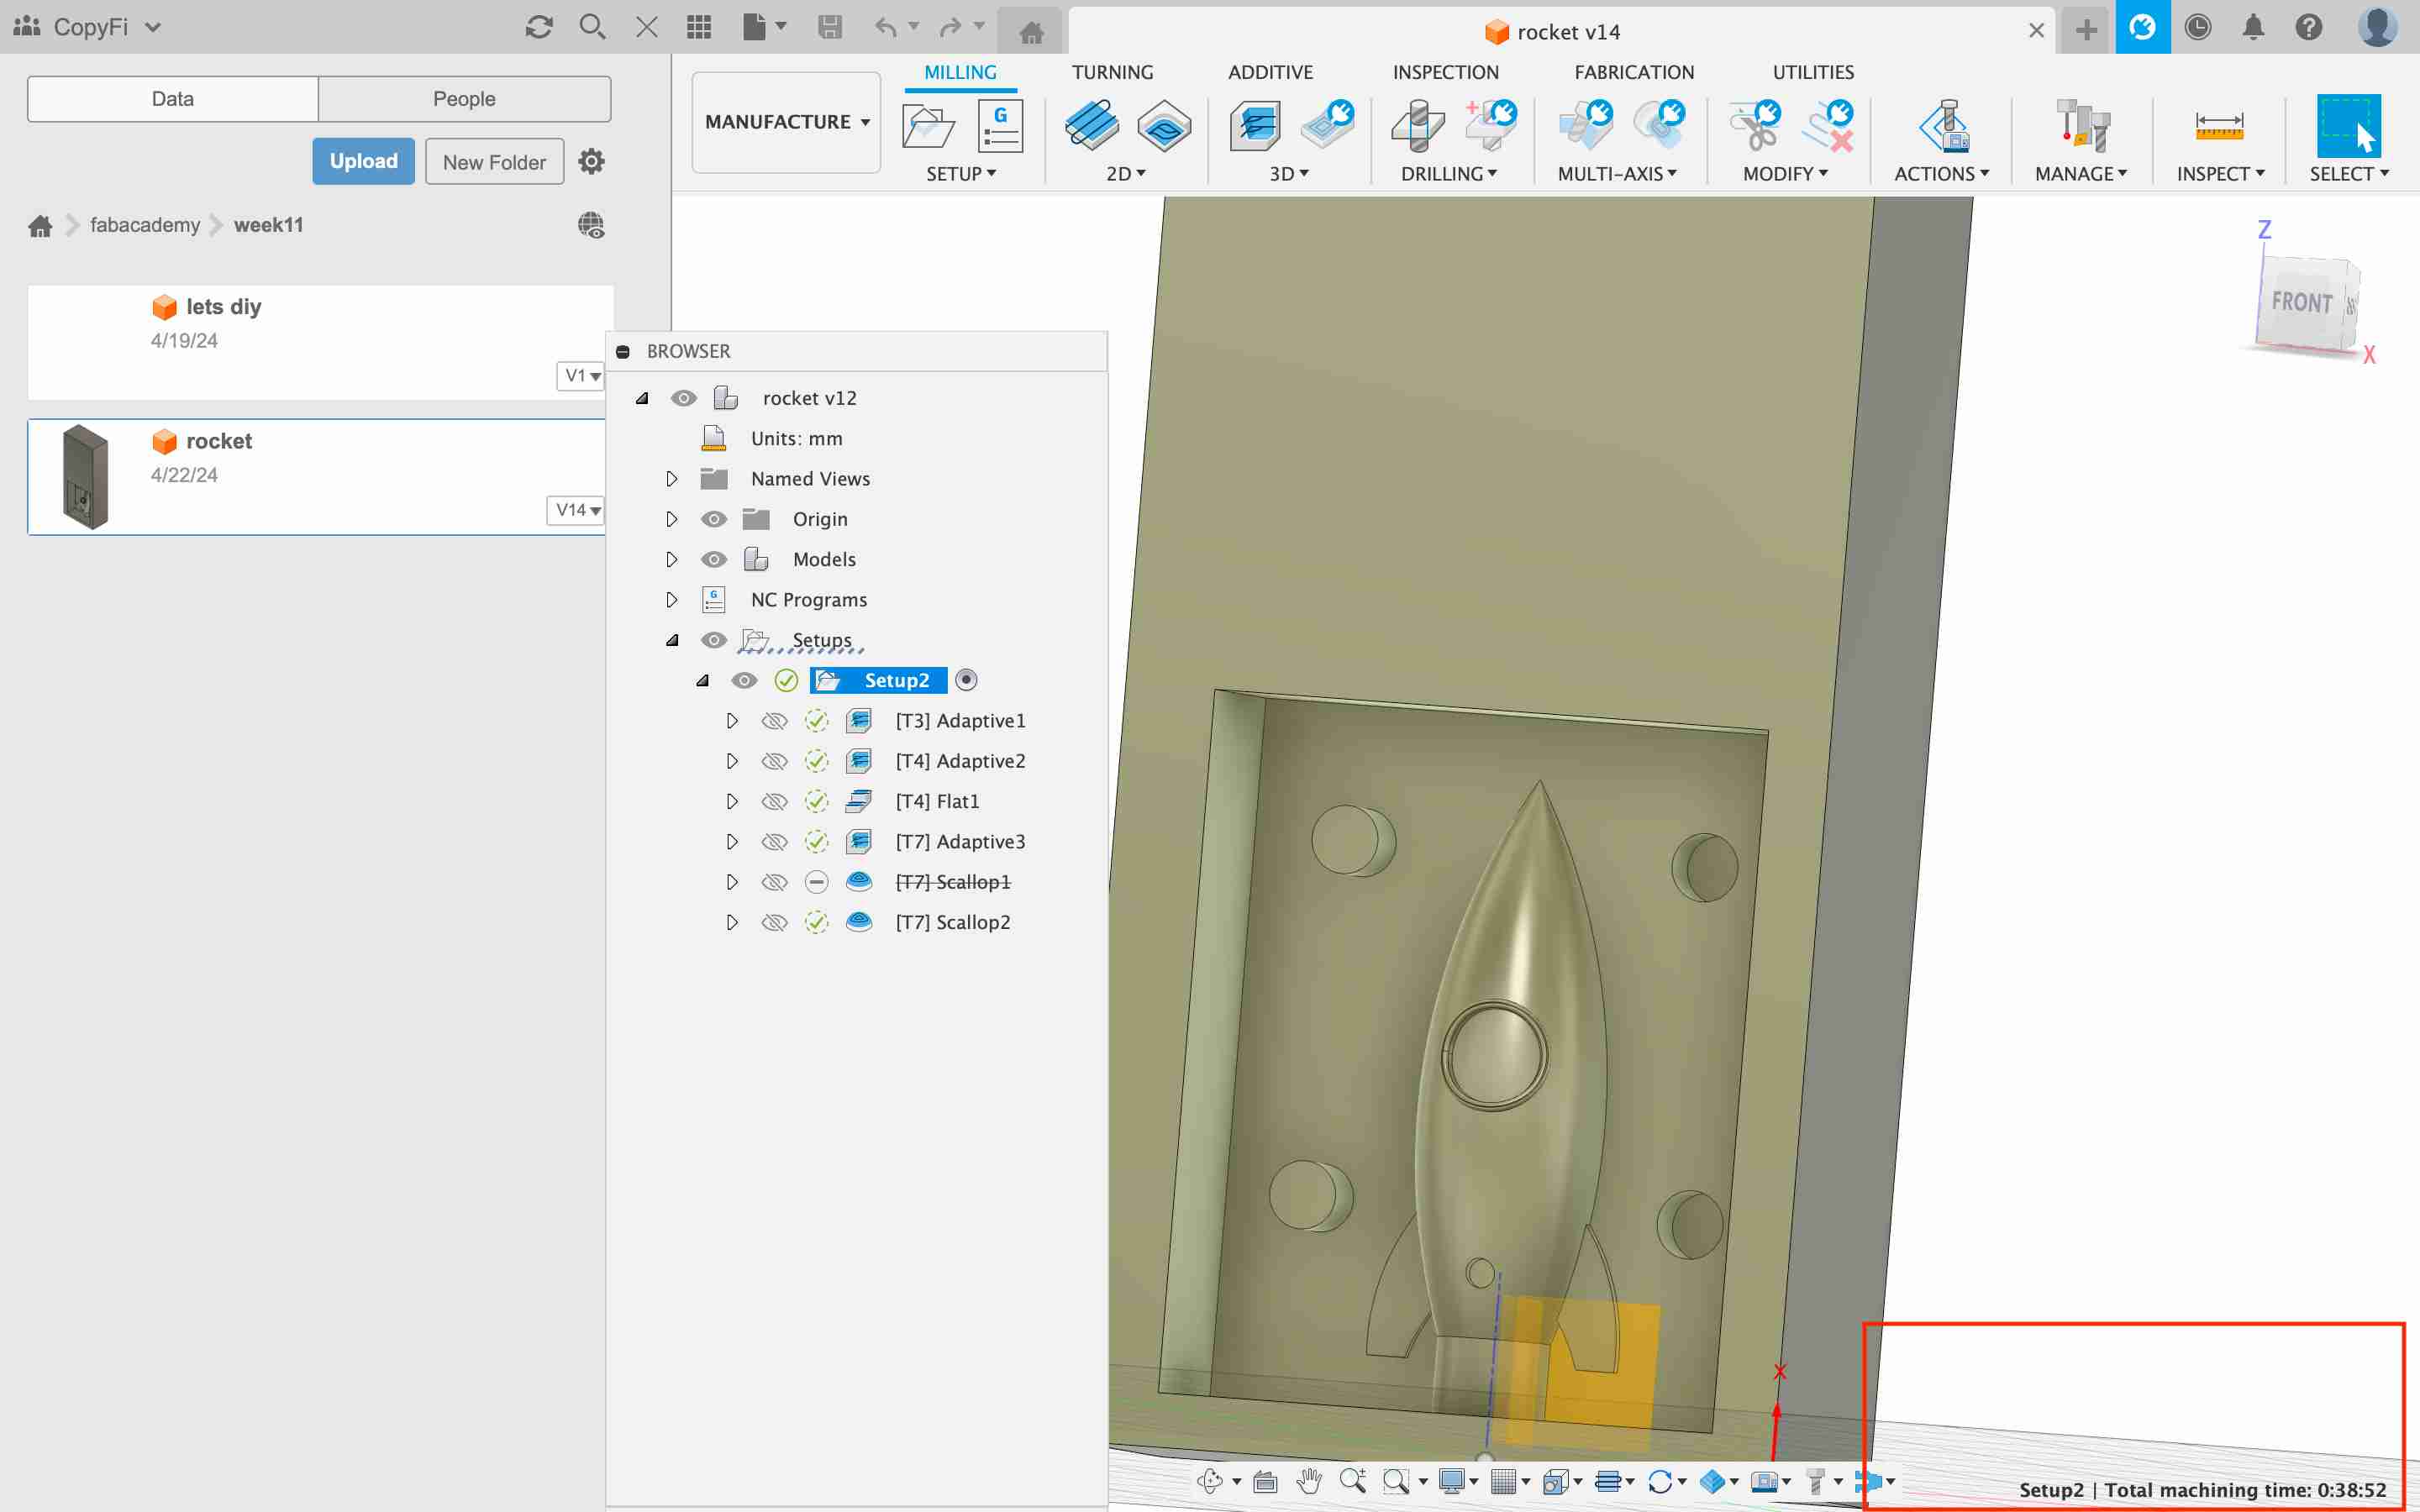Image resolution: width=2420 pixels, height=1512 pixels.
Task: Click the File menu document icon
Action: (755, 27)
